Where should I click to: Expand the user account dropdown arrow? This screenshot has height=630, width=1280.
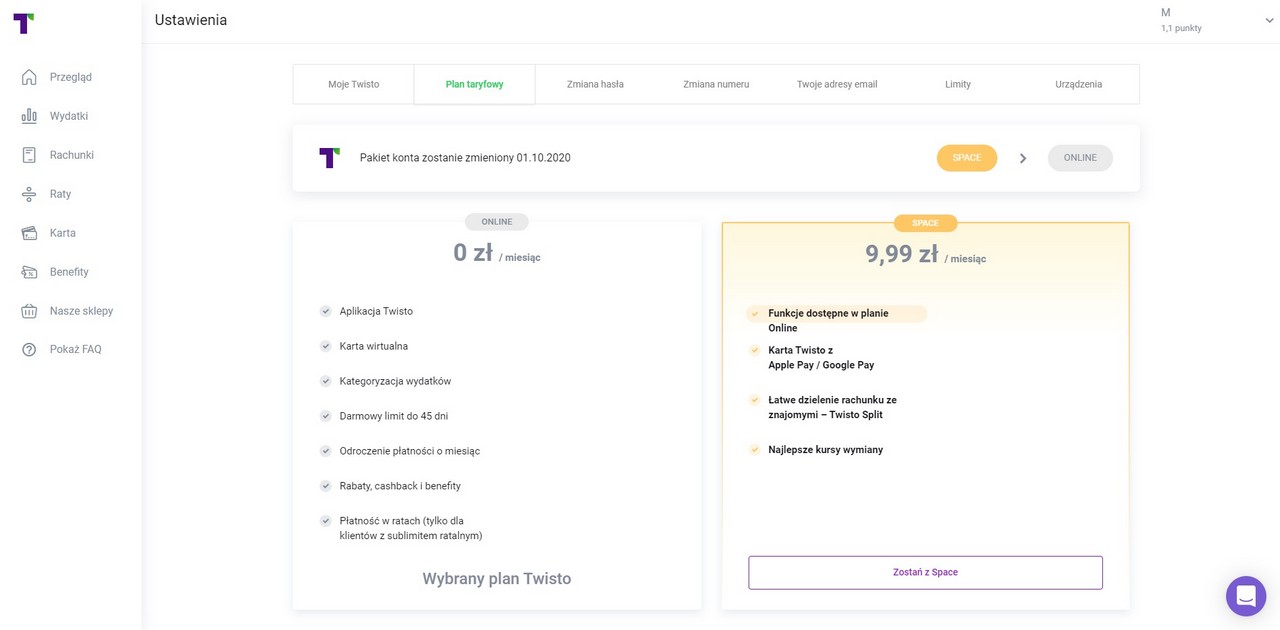tap(1269, 21)
